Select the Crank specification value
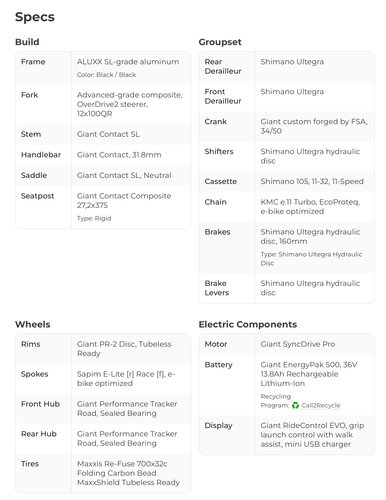 point(314,126)
